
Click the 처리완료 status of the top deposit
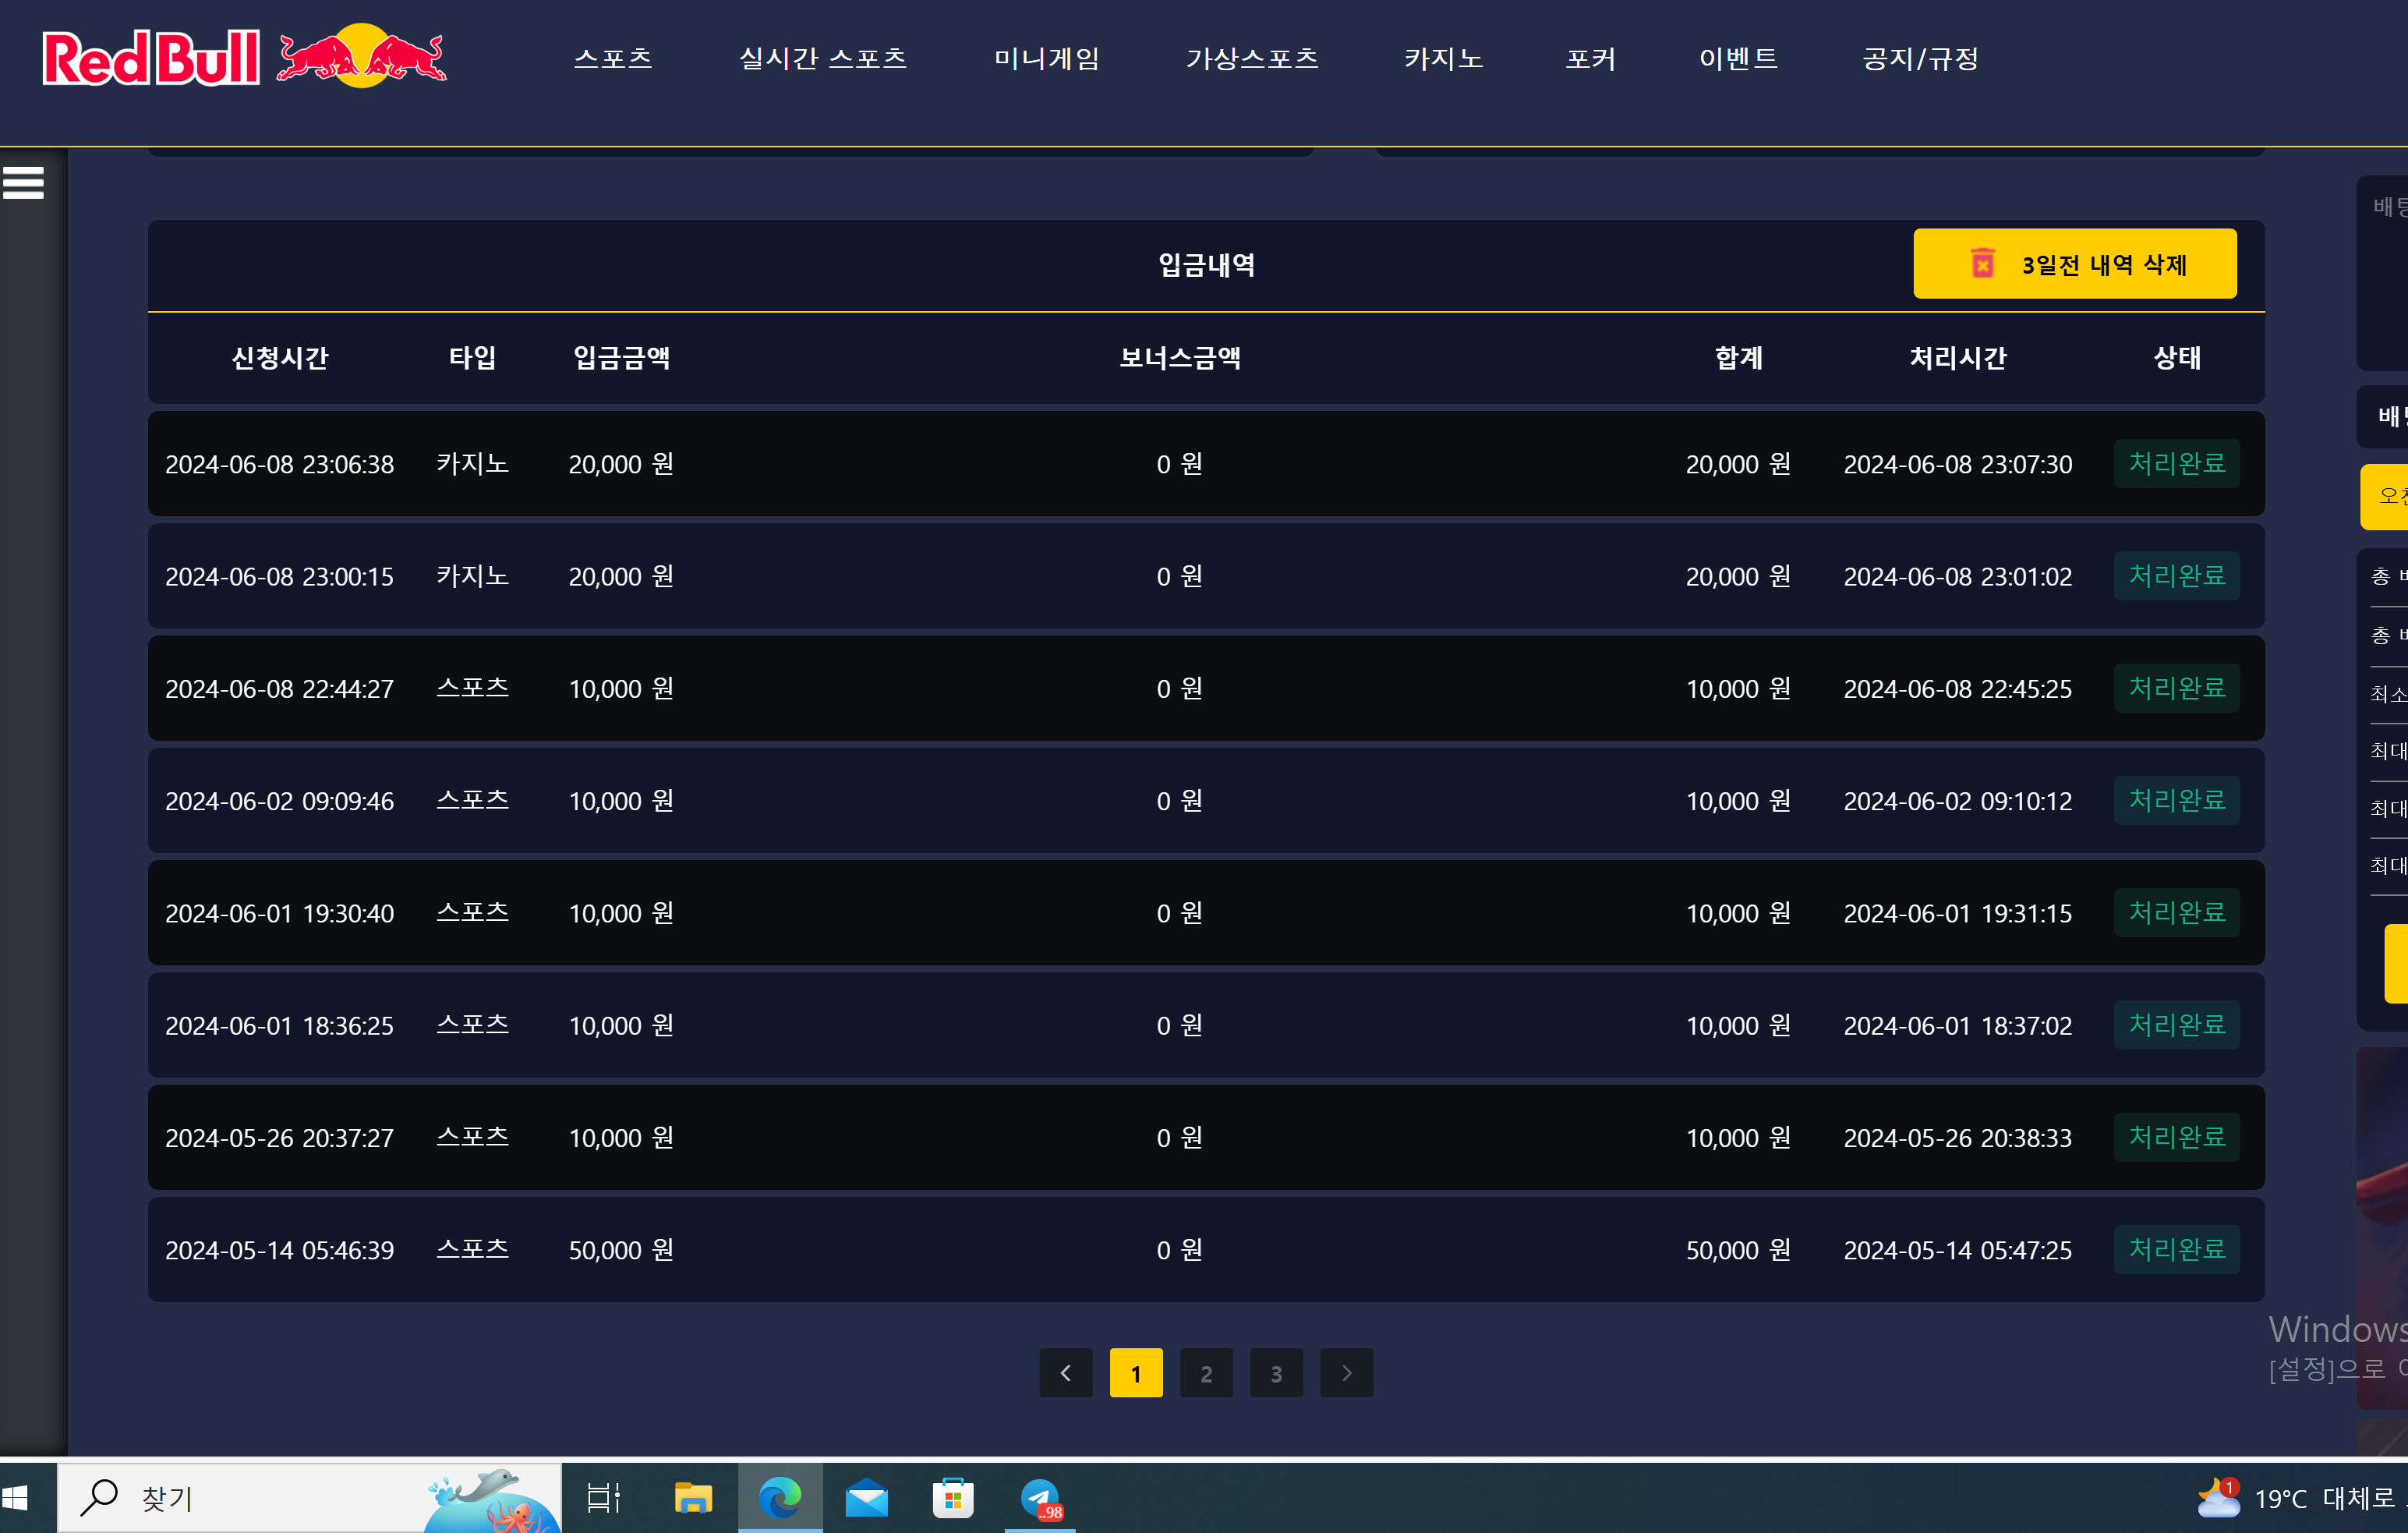pos(2176,464)
